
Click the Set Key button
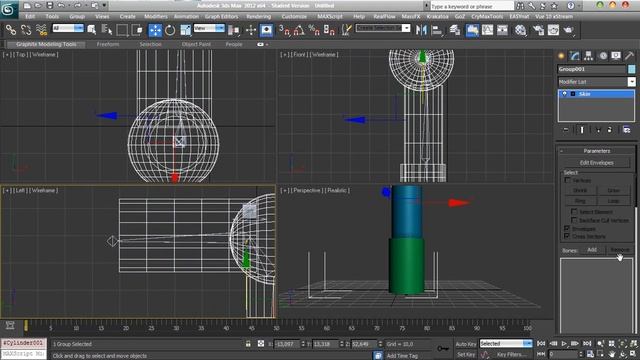(x=466, y=355)
